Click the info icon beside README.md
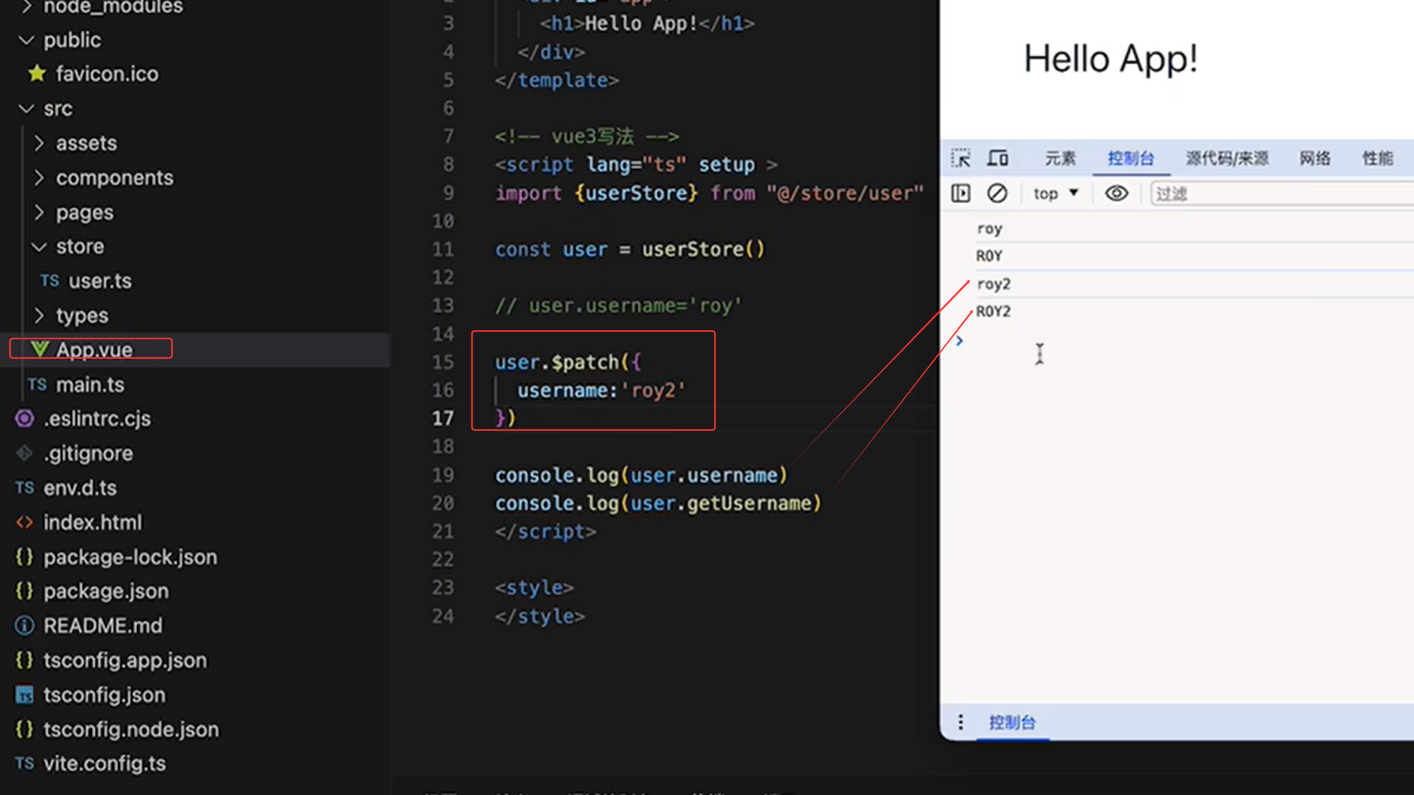 24,626
